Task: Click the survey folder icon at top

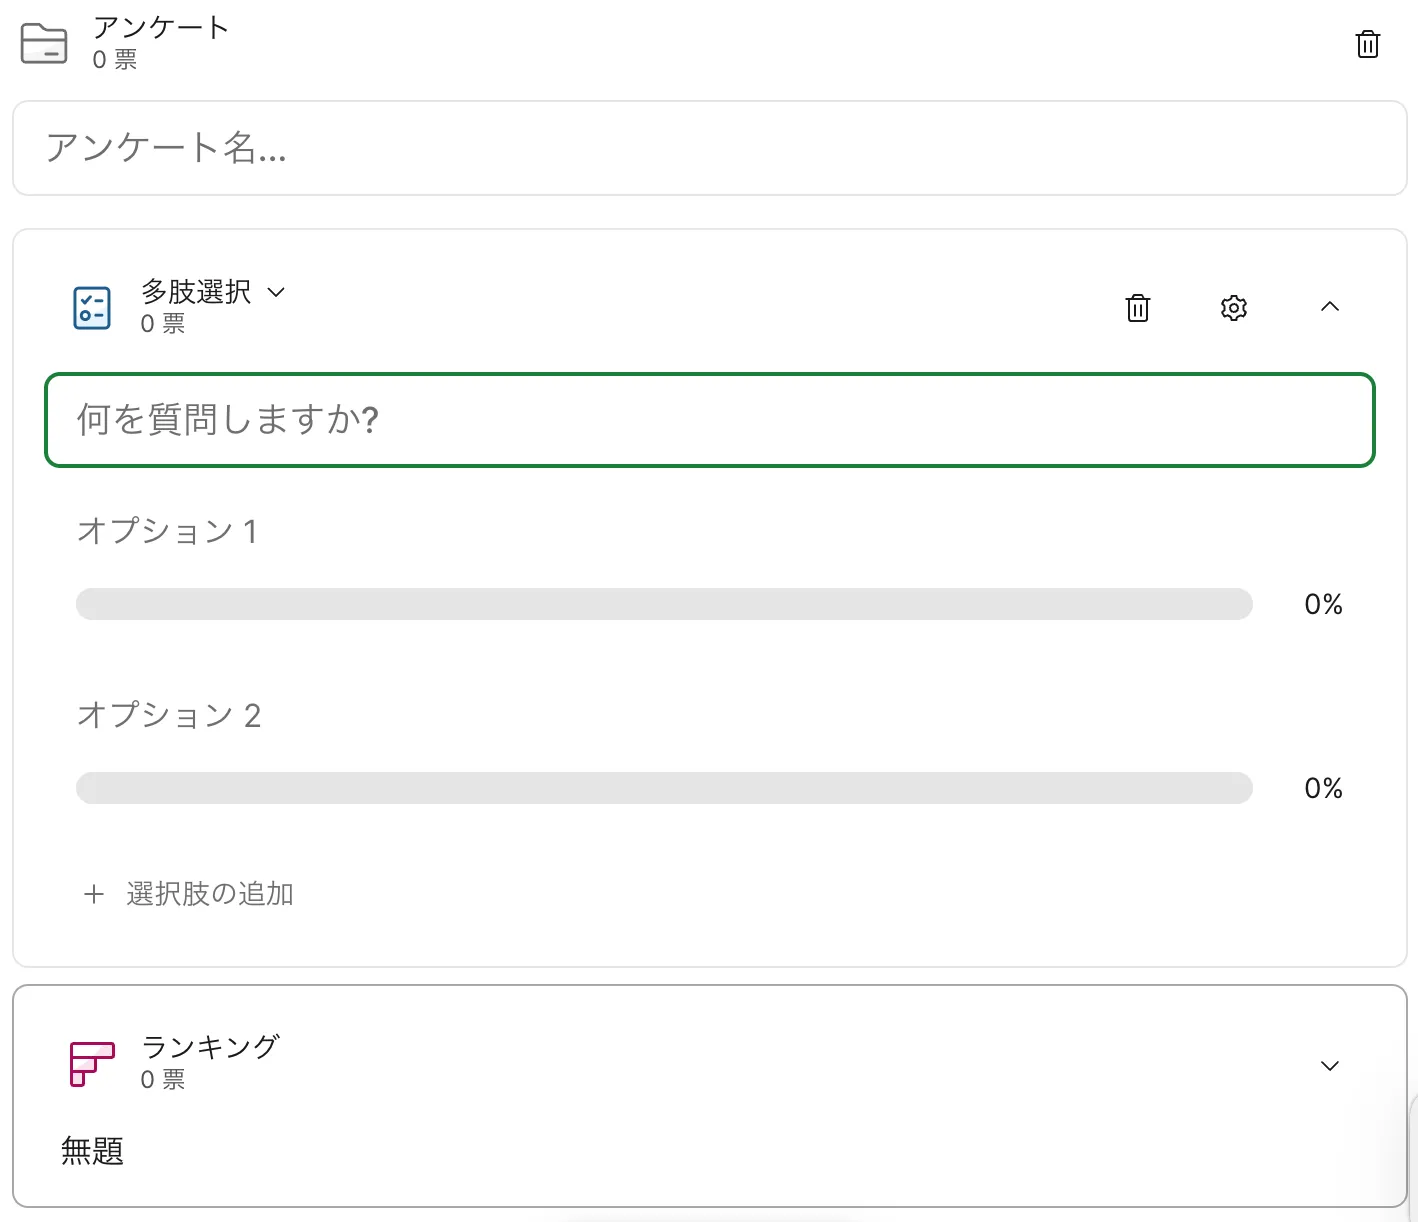Action: (44, 43)
